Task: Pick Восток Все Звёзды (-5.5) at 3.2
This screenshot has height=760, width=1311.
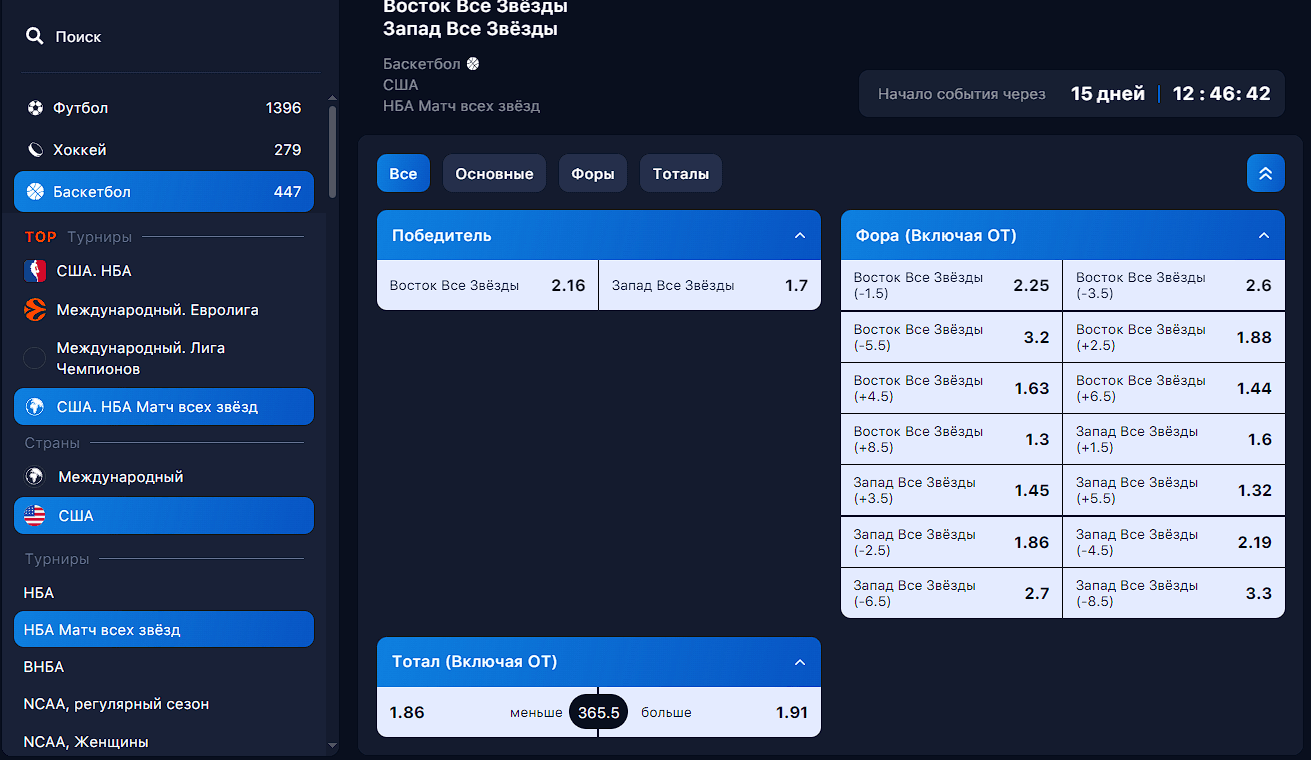Action: click(x=951, y=337)
